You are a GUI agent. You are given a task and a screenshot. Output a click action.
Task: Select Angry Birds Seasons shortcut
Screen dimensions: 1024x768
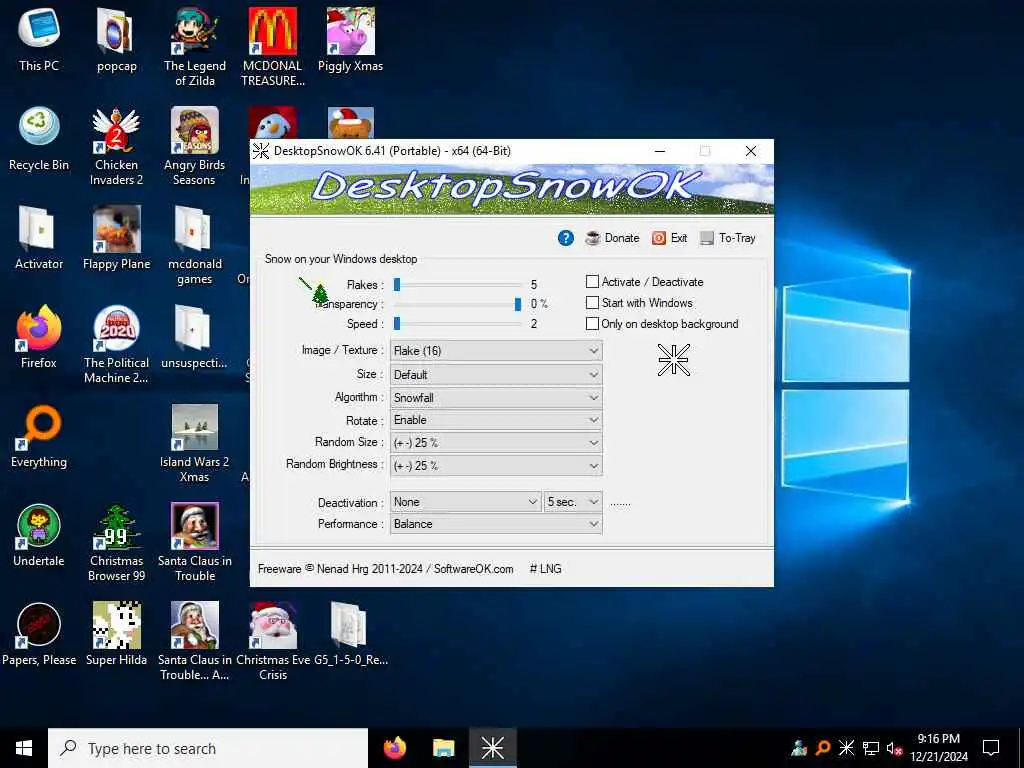[x=195, y=146]
